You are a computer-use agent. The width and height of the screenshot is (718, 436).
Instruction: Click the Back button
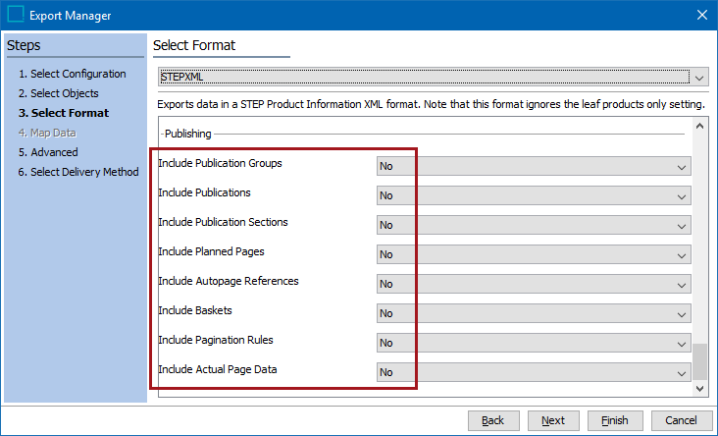pos(493,420)
